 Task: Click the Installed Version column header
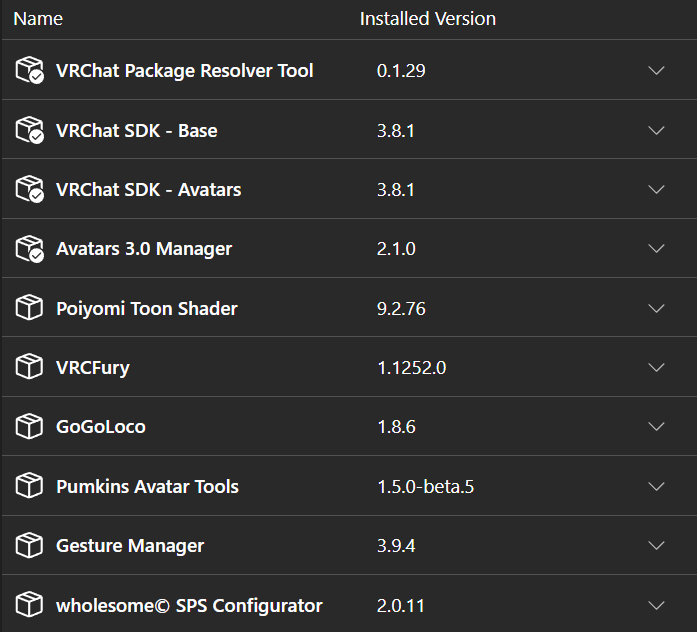click(427, 18)
